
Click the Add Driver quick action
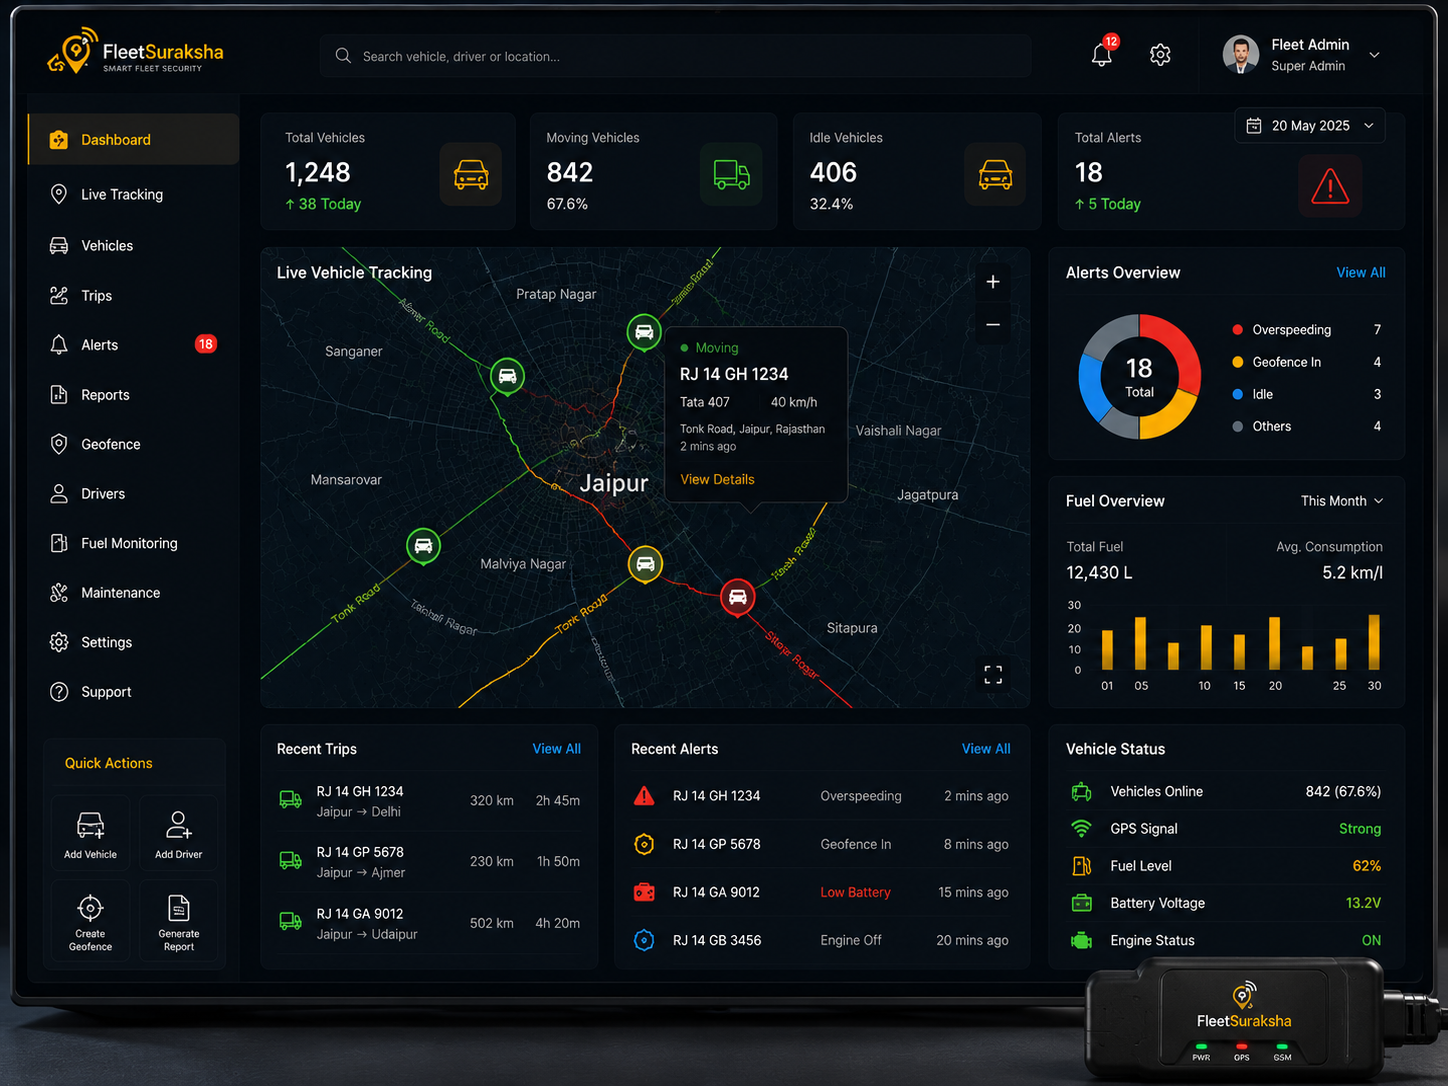[179, 833]
